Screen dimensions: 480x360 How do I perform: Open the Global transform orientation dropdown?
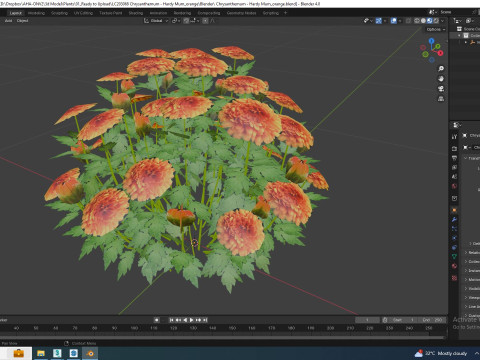156,21
